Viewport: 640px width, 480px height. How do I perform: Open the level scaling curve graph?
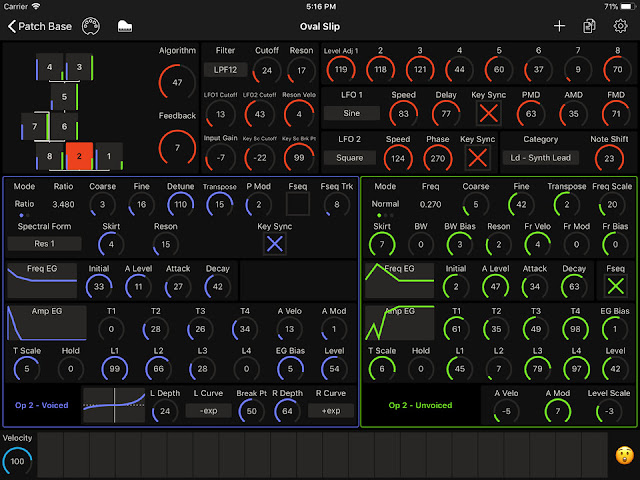(x=114, y=405)
